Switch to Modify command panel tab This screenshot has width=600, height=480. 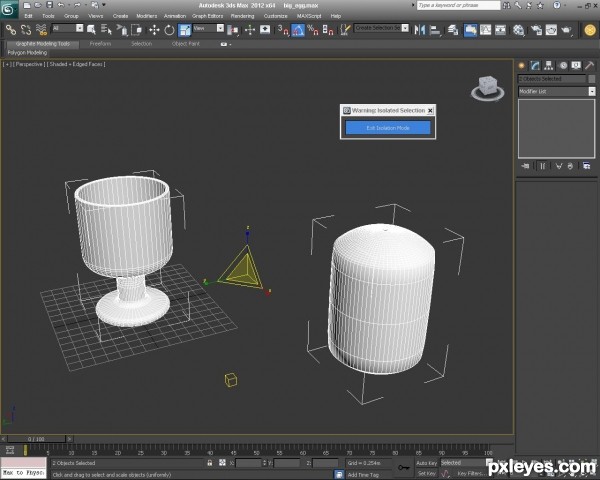pyautogui.click(x=535, y=65)
